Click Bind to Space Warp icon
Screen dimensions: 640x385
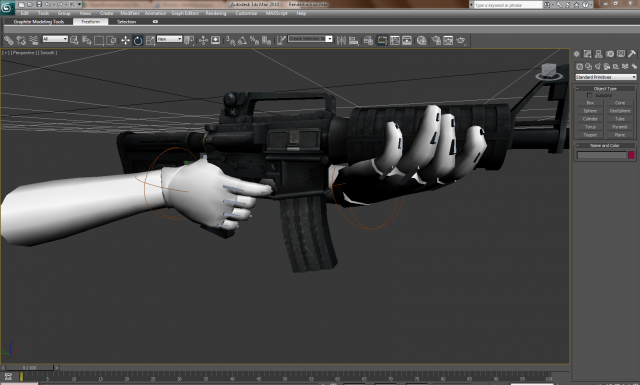33,40
